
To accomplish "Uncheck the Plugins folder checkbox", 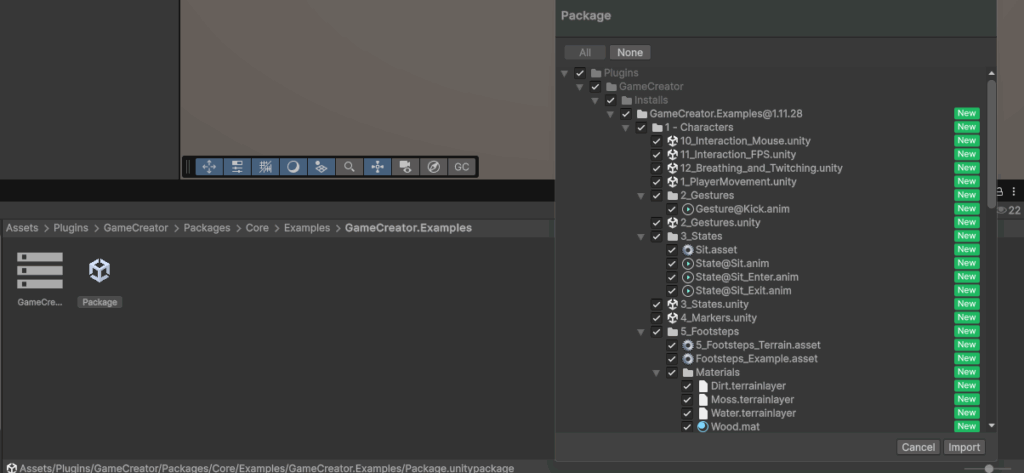I will click(x=579, y=73).
